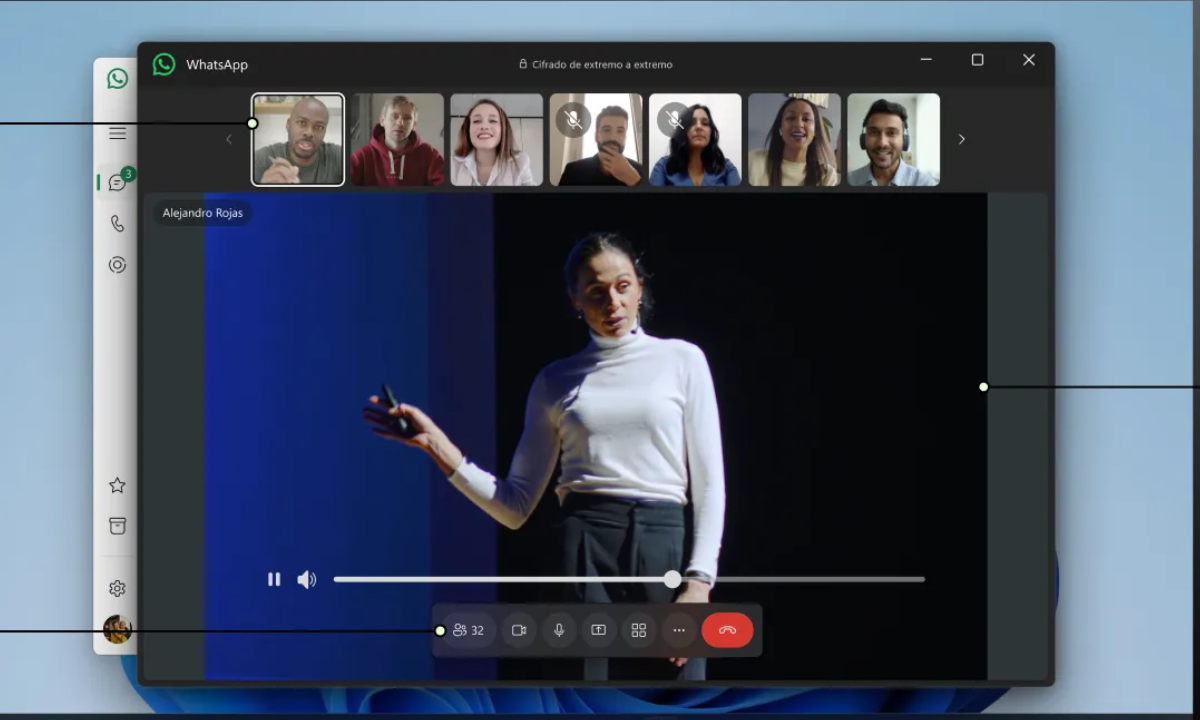Image resolution: width=1200 pixels, height=720 pixels.
Task: Toggle the video volume speaker icon
Action: coord(307,579)
